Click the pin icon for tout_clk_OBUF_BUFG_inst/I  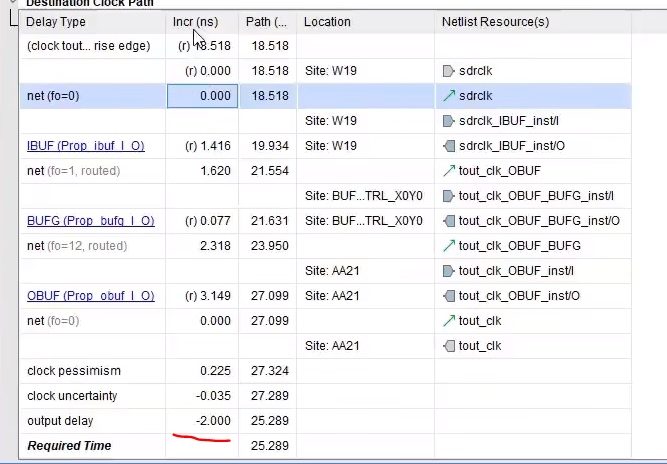point(448,196)
